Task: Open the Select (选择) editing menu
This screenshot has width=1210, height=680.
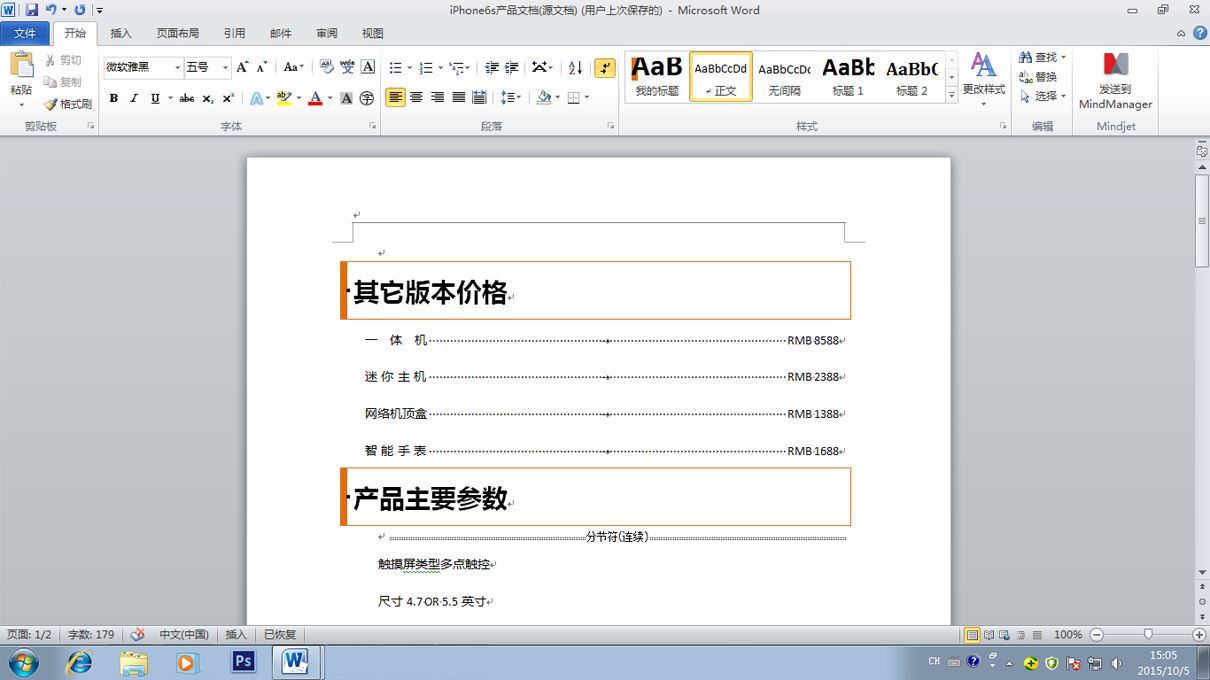Action: coord(1042,96)
